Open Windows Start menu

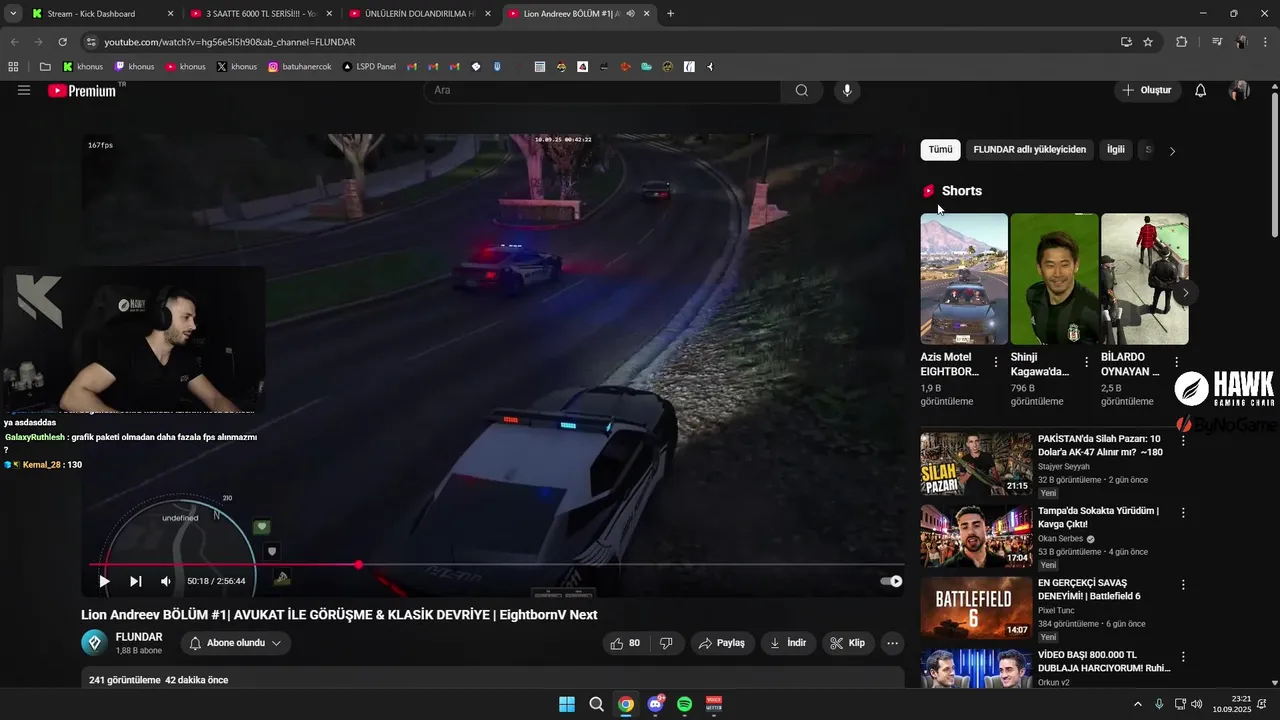(567, 704)
